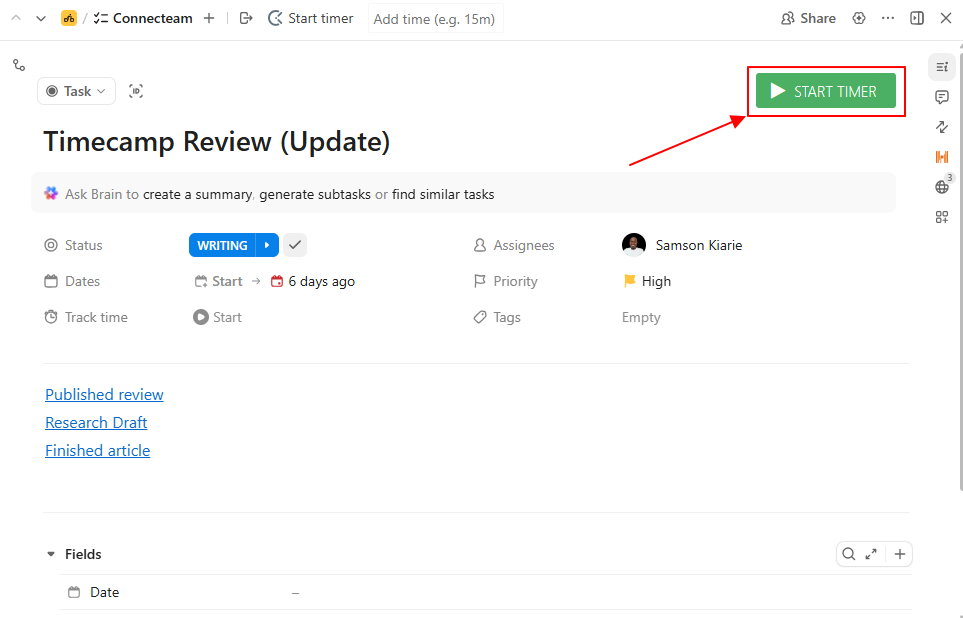Go to previous task with up chevron

coord(17,18)
